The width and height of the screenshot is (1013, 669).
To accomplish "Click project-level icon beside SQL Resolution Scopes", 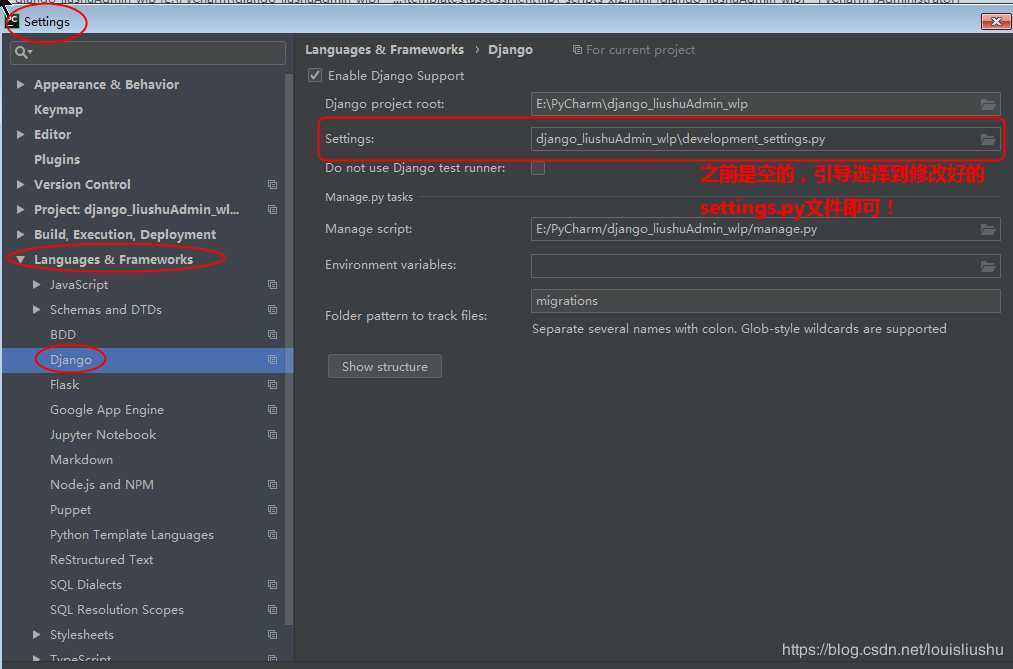I will tap(273, 610).
